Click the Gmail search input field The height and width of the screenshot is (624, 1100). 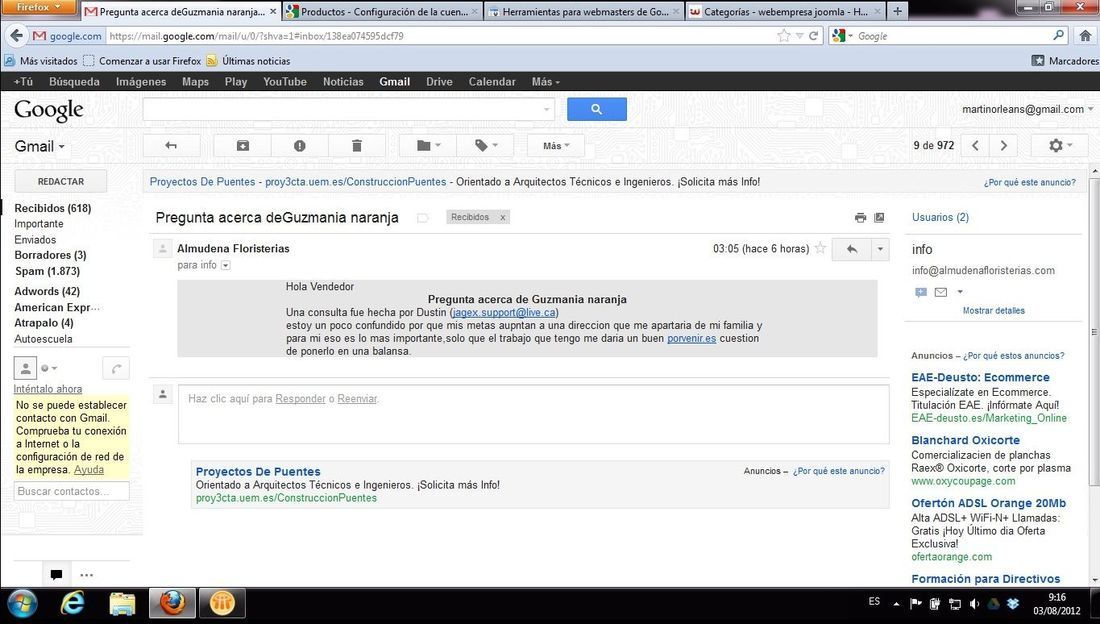pyautogui.click(x=343, y=109)
